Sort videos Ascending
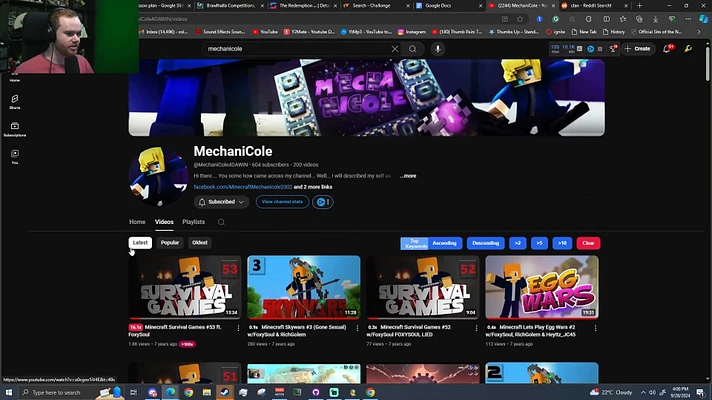712x400 pixels. [445, 243]
